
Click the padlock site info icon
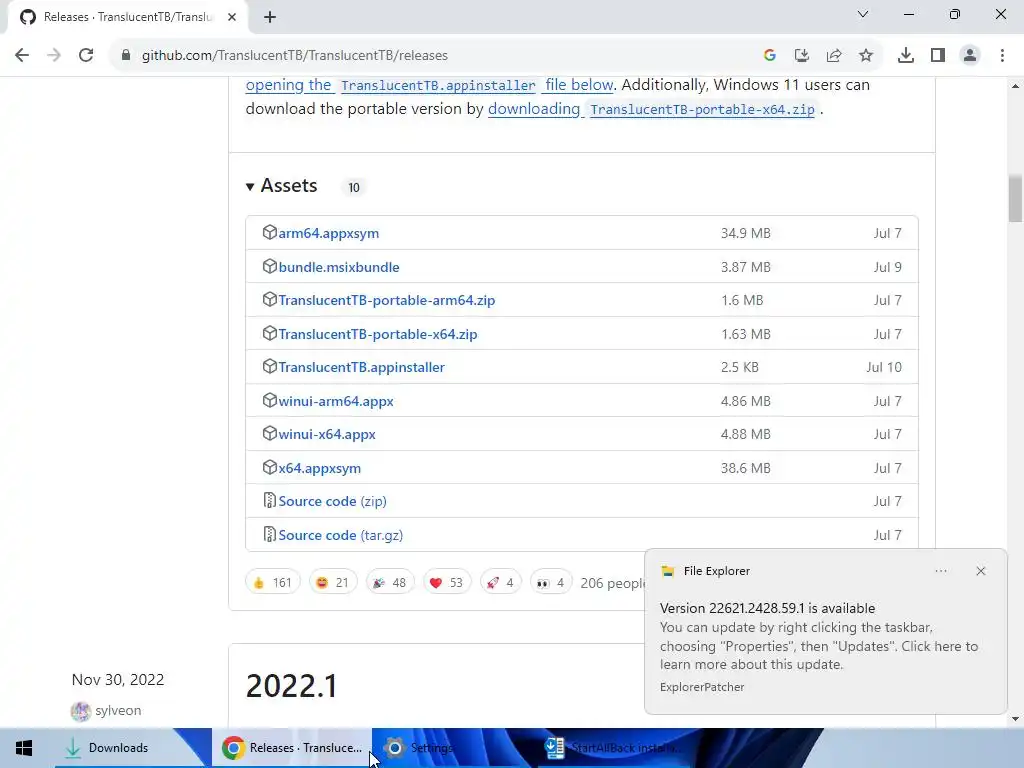tap(126, 56)
